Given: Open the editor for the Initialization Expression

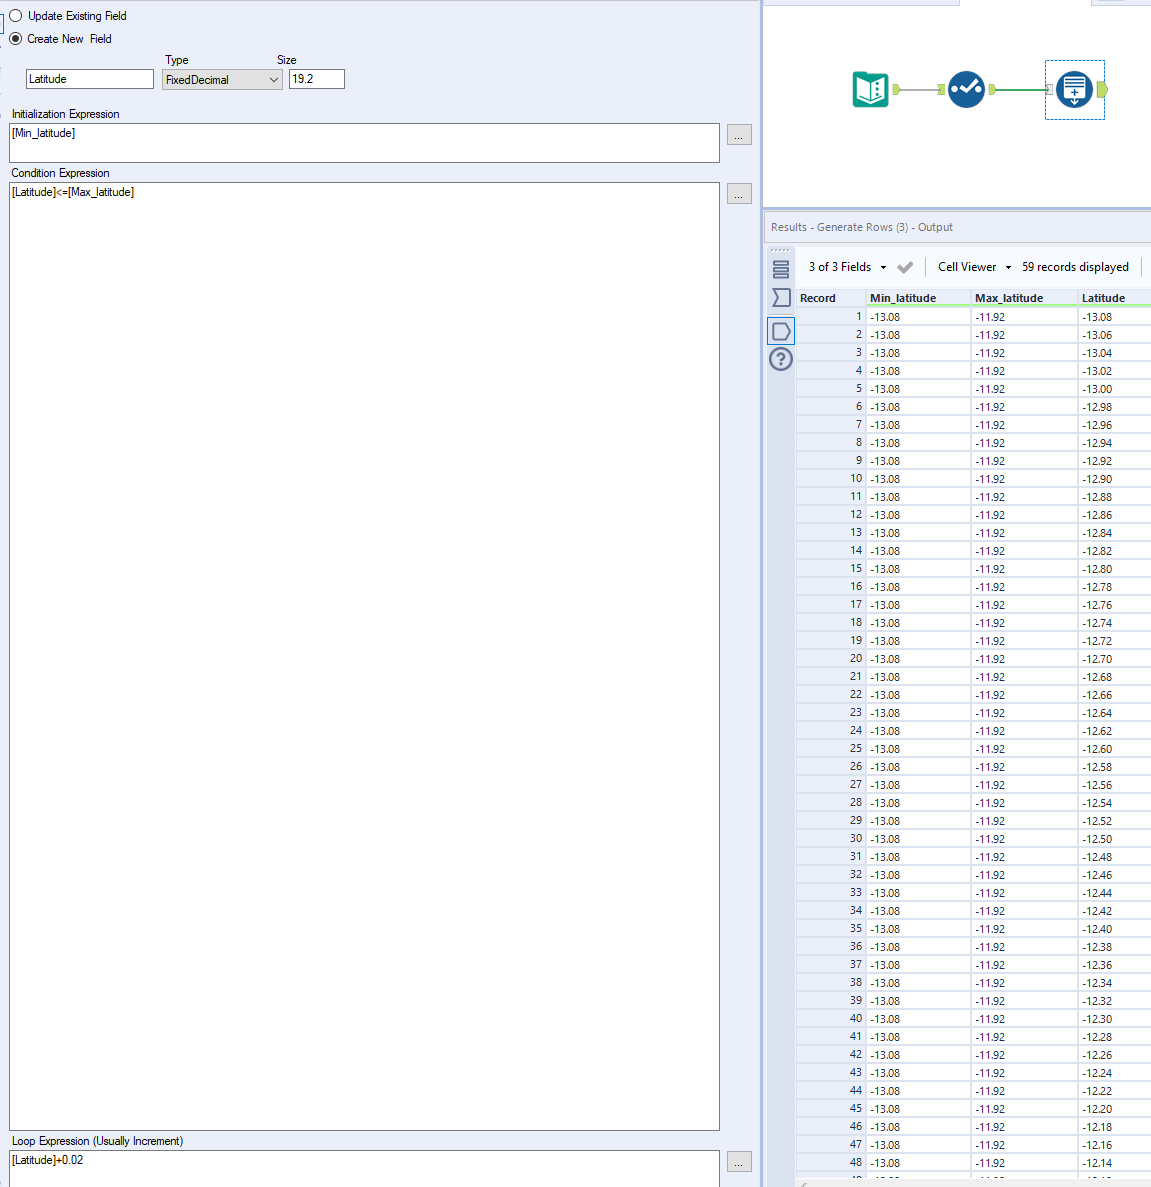Looking at the screenshot, I should (x=739, y=135).
